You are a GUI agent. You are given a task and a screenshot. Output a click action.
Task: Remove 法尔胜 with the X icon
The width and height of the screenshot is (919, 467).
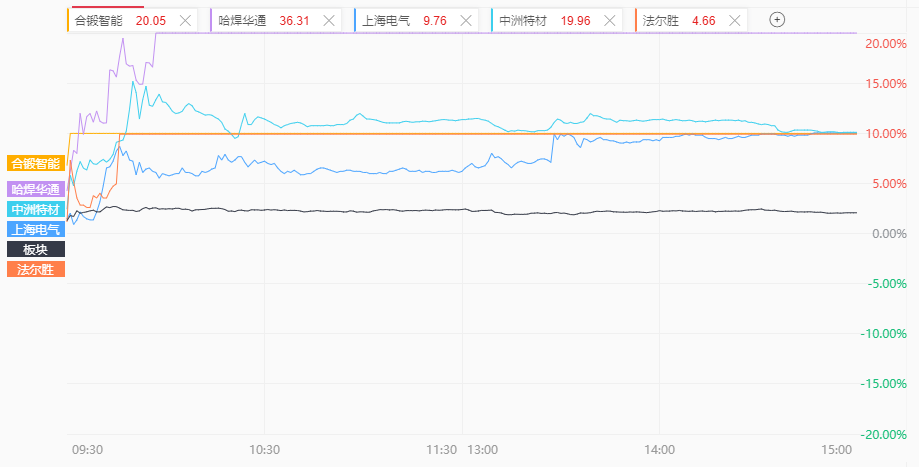pyautogui.click(x=735, y=20)
